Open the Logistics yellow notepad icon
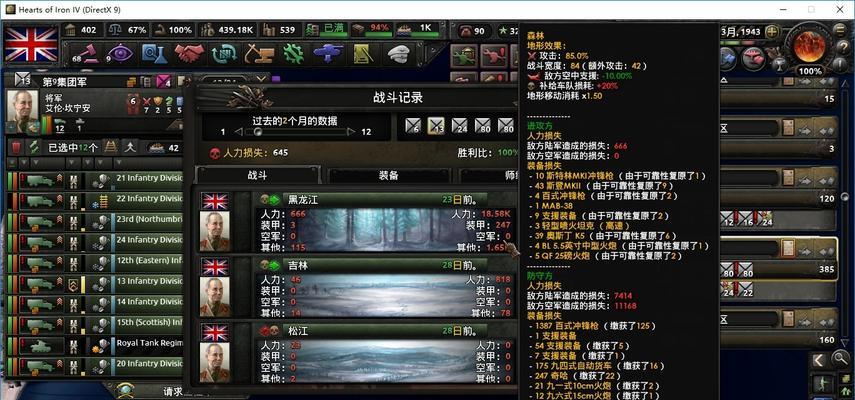Image resolution: width=855 pixels, height=400 pixels. point(363,53)
